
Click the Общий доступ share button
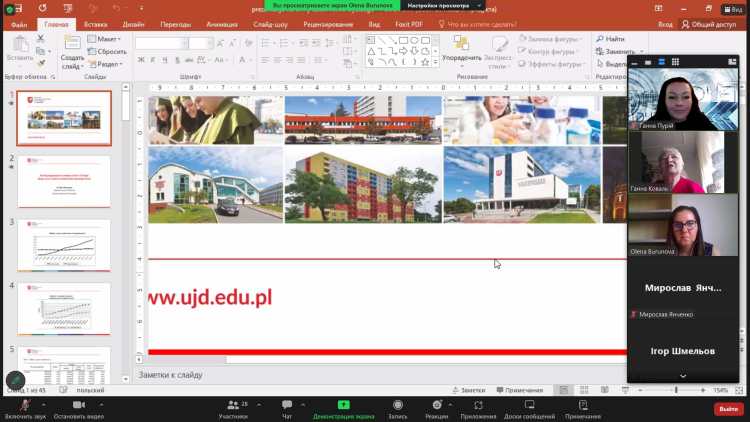(707, 24)
